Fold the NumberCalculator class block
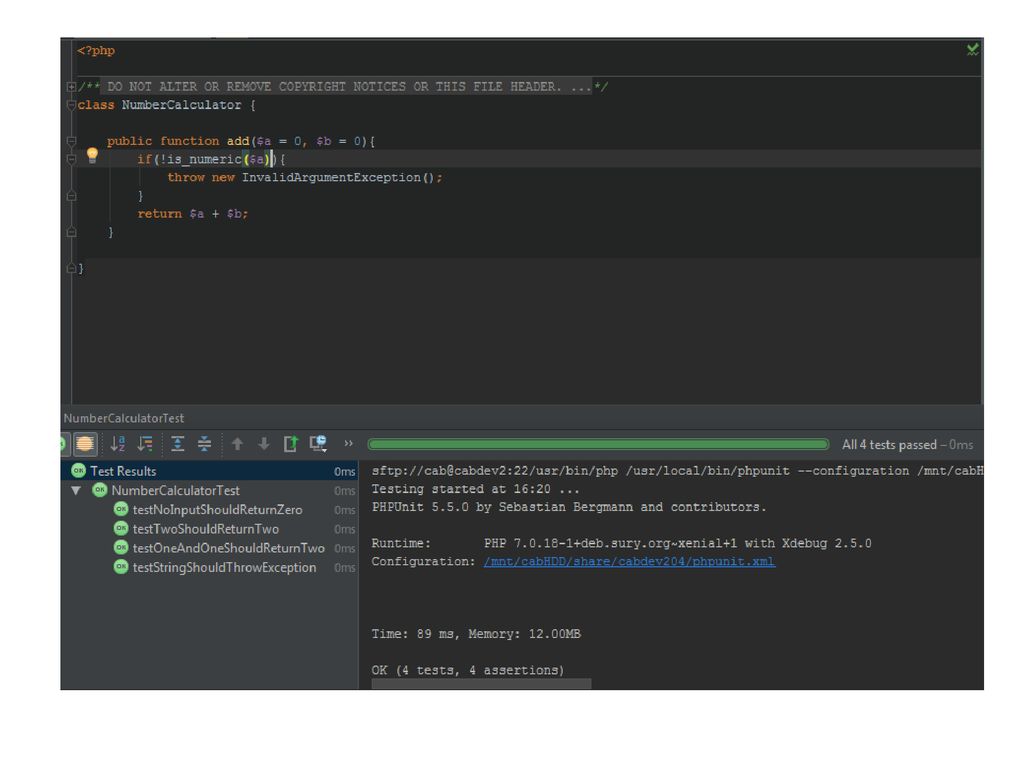 pyautogui.click(x=71, y=105)
